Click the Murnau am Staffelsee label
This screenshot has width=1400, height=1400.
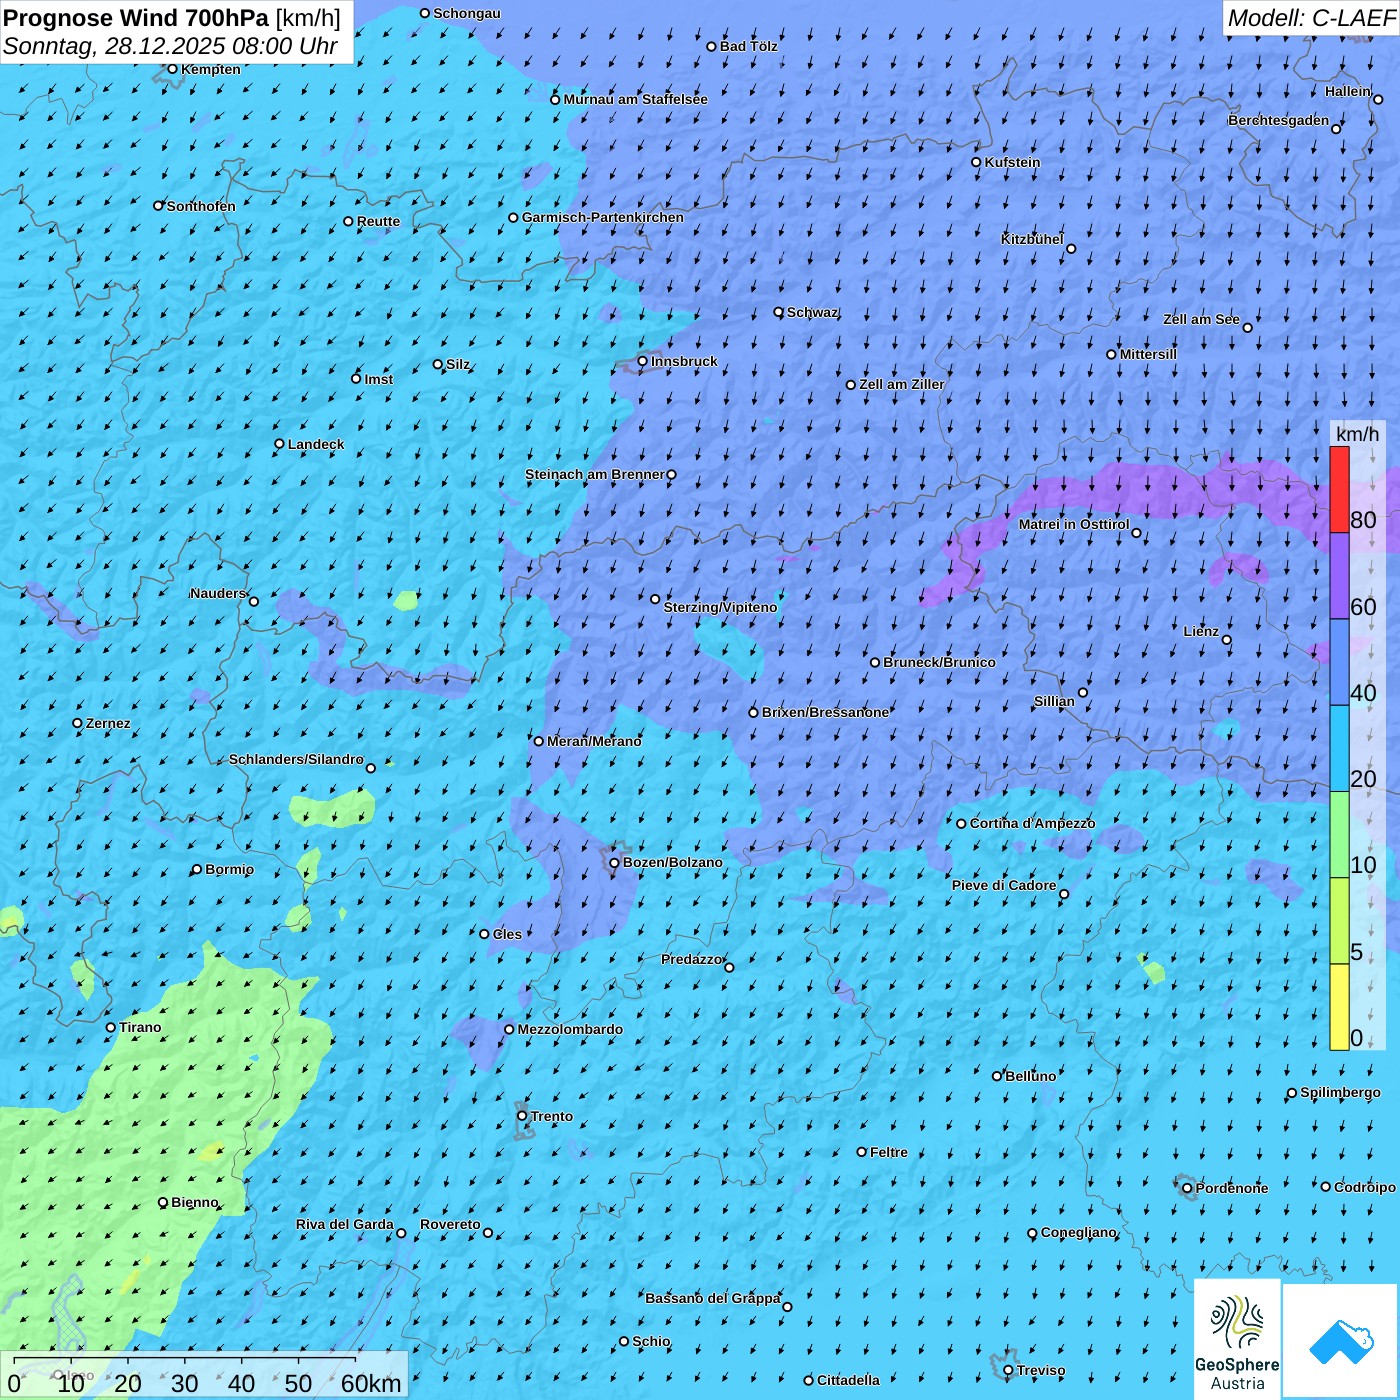pos(635,99)
